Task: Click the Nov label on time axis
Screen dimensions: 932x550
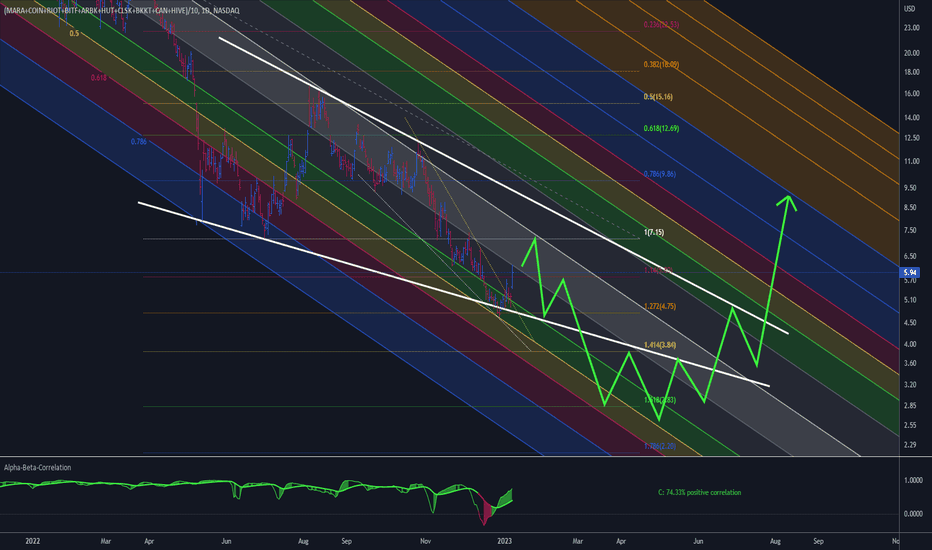Action: click(x=425, y=541)
